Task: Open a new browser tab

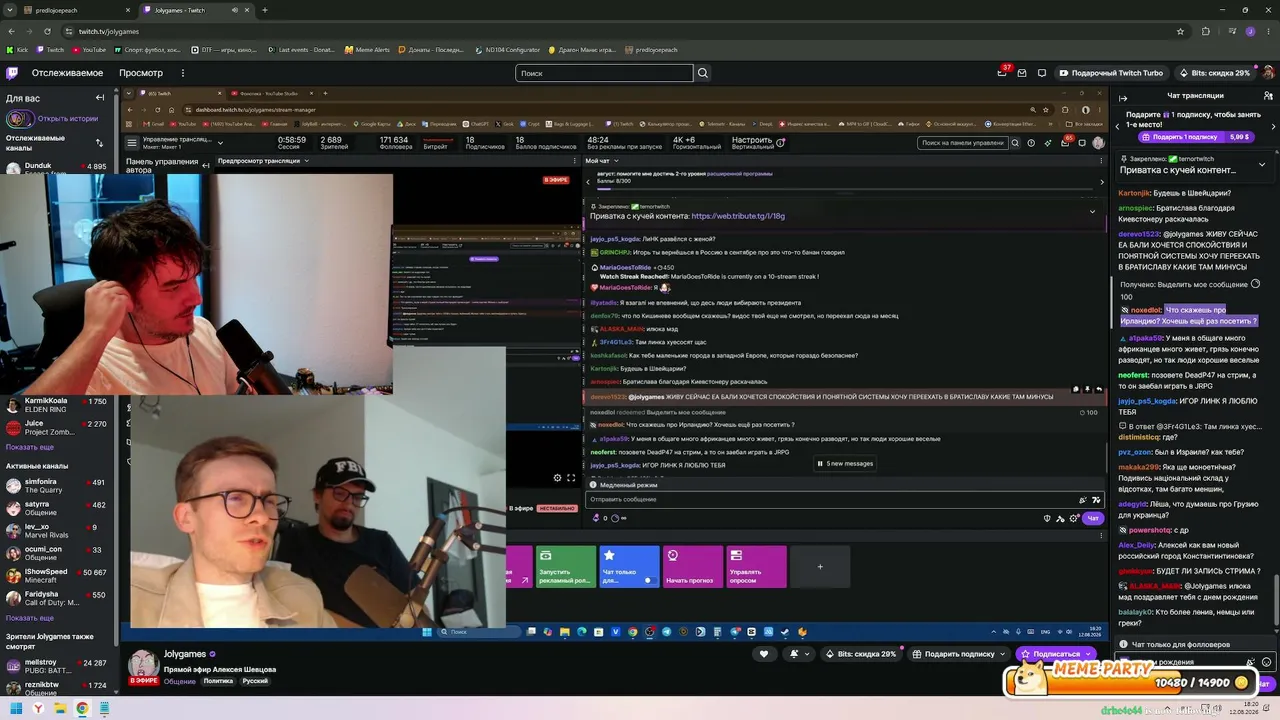Action: [x=265, y=10]
